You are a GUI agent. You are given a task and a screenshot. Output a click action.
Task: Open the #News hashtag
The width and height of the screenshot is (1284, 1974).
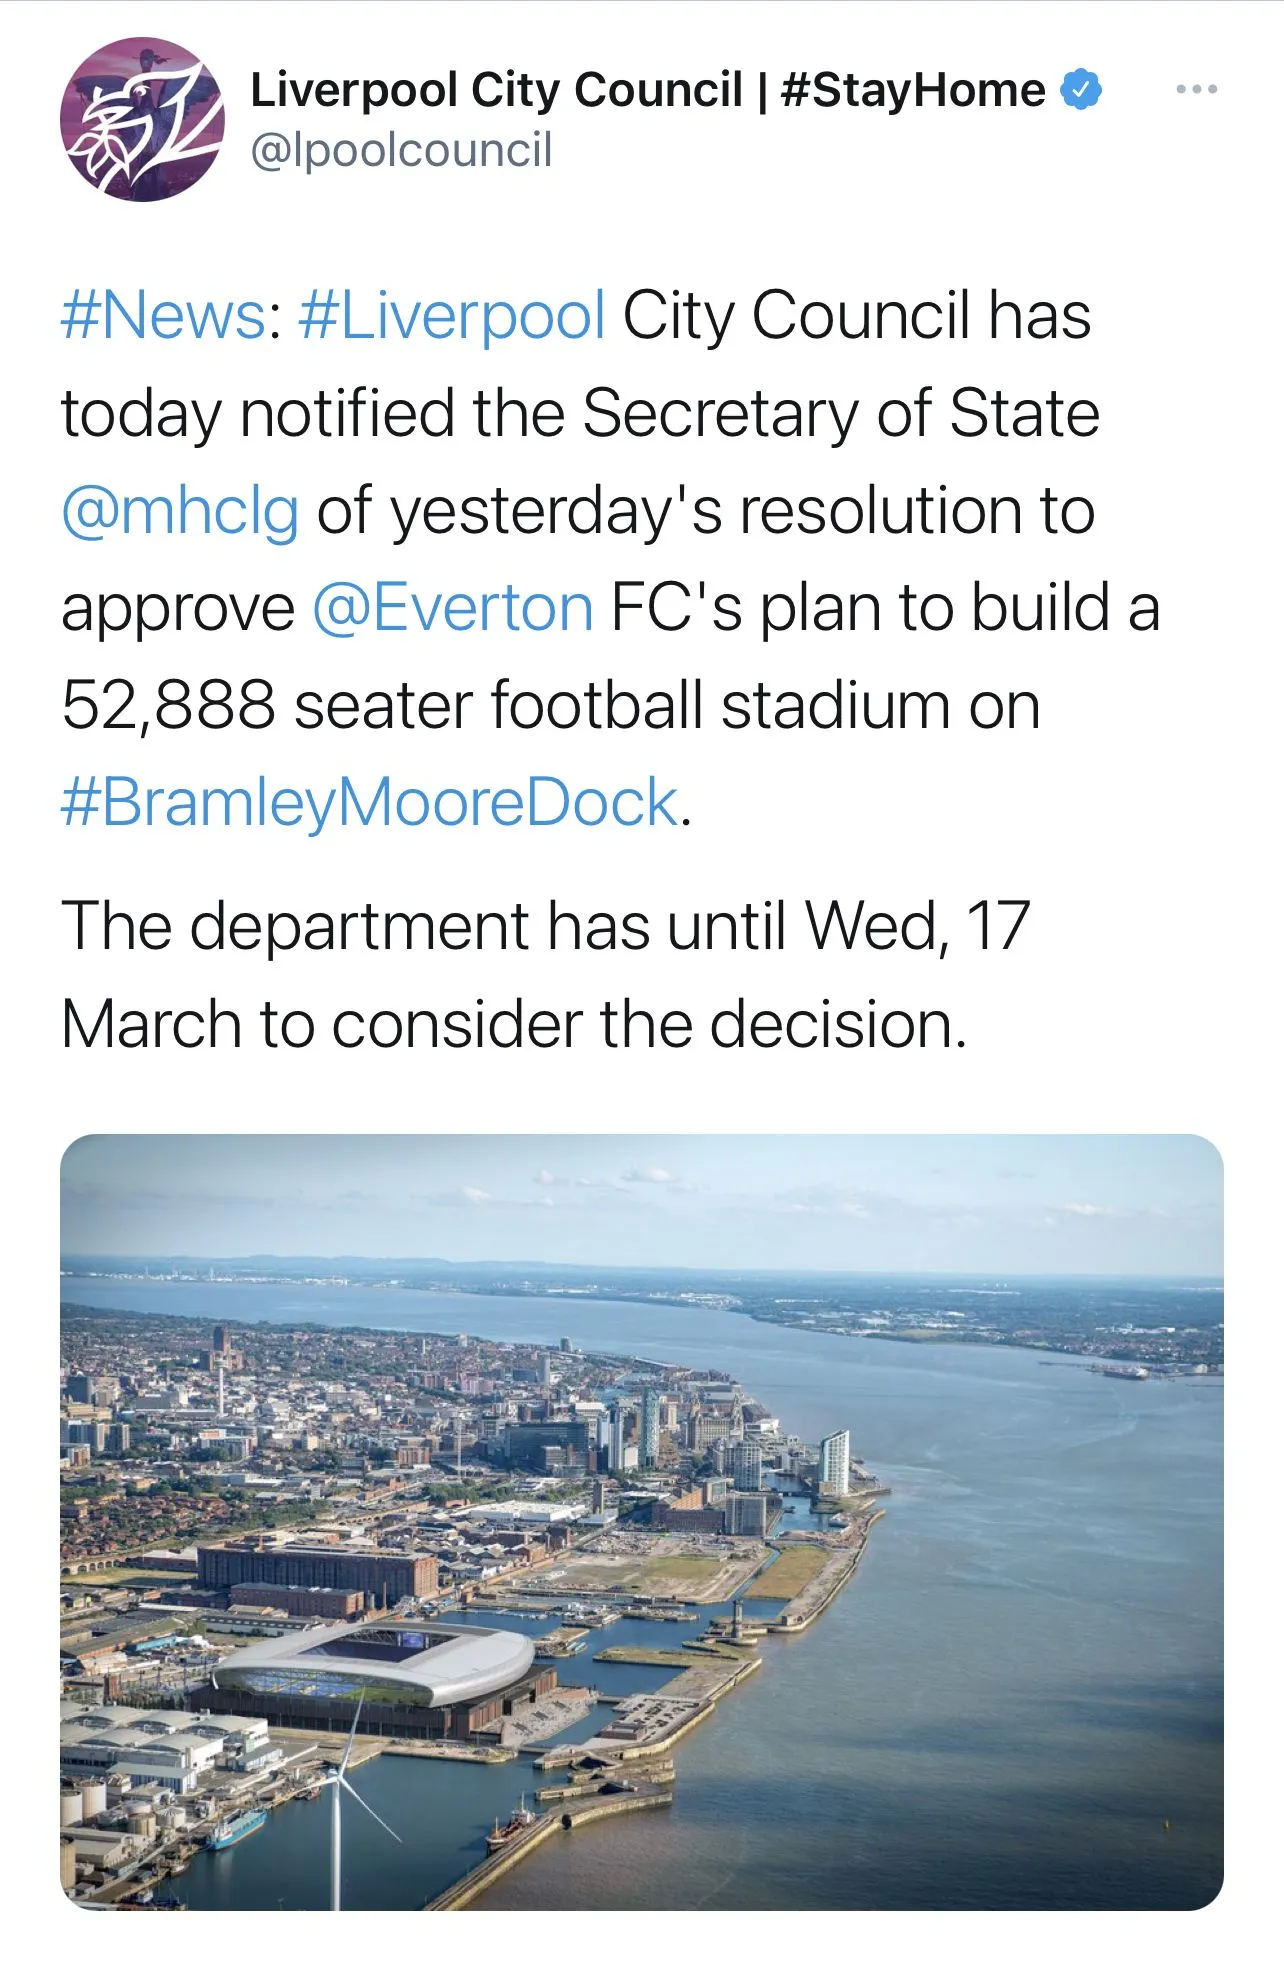(162, 316)
